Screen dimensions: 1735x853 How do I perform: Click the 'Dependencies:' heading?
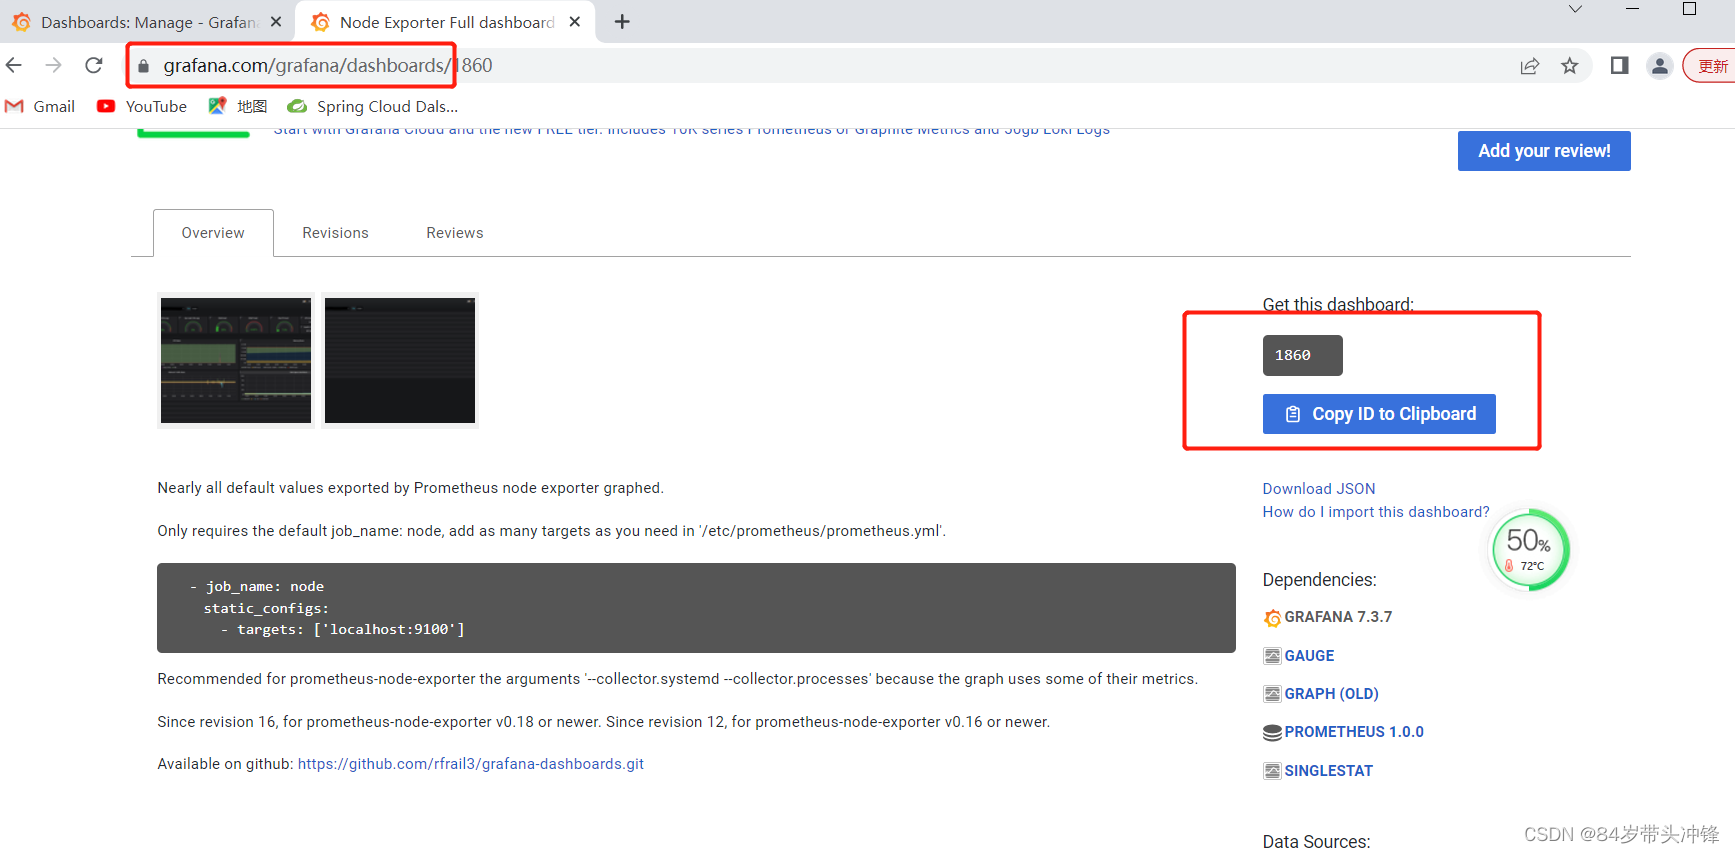(x=1319, y=580)
